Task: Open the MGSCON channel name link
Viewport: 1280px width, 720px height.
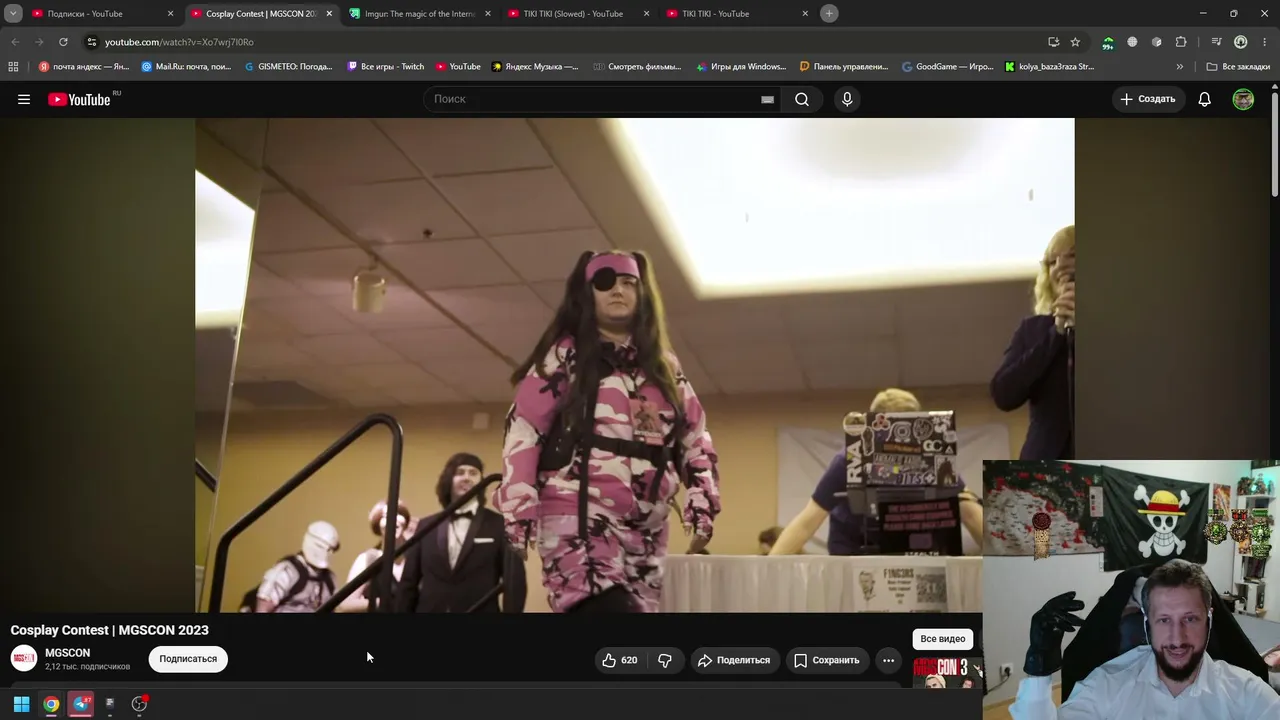Action: (x=67, y=653)
